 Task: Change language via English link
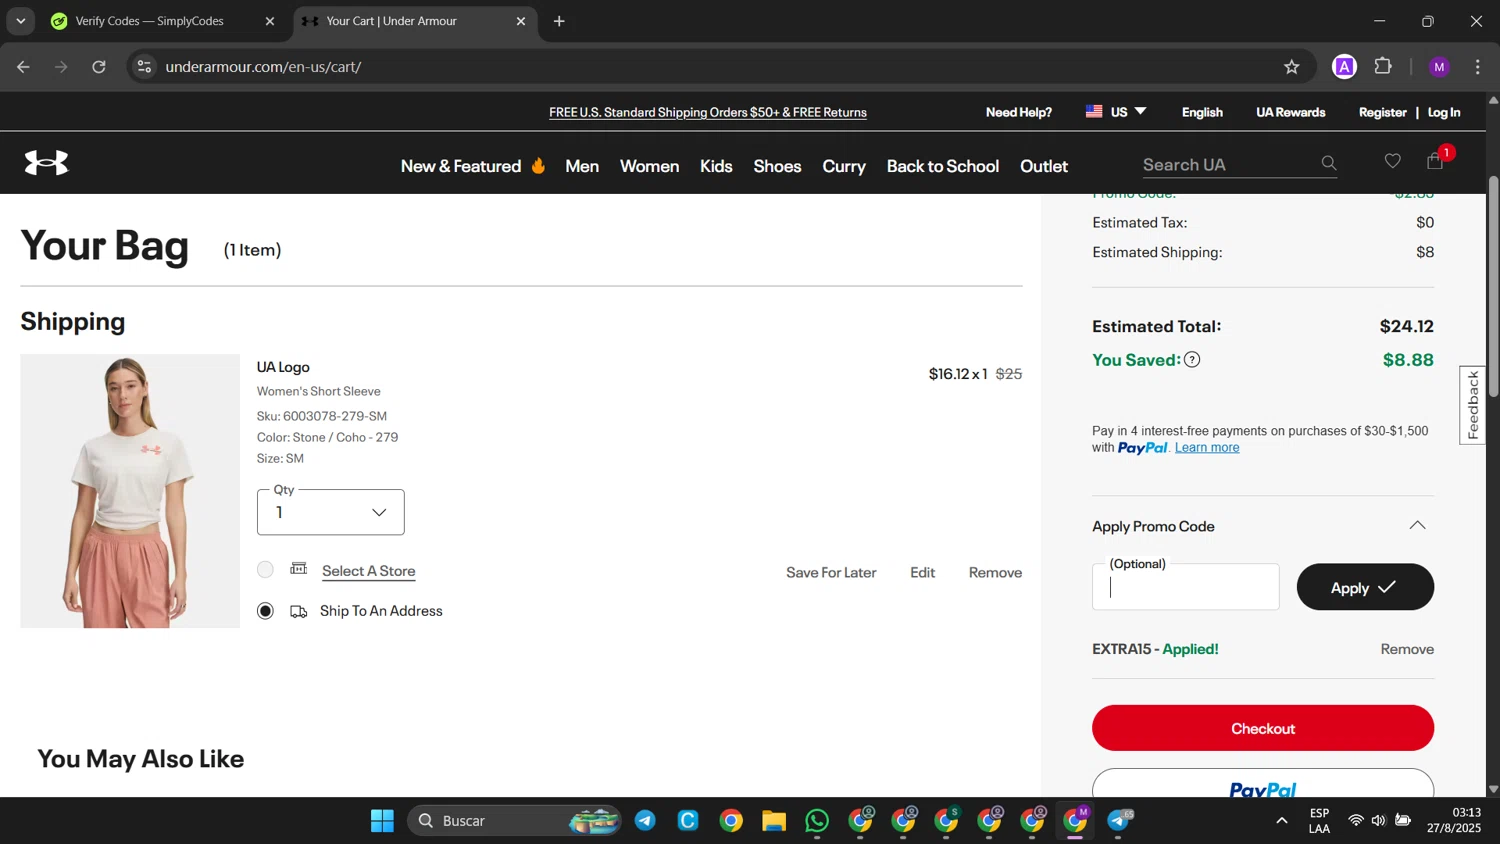1202,112
